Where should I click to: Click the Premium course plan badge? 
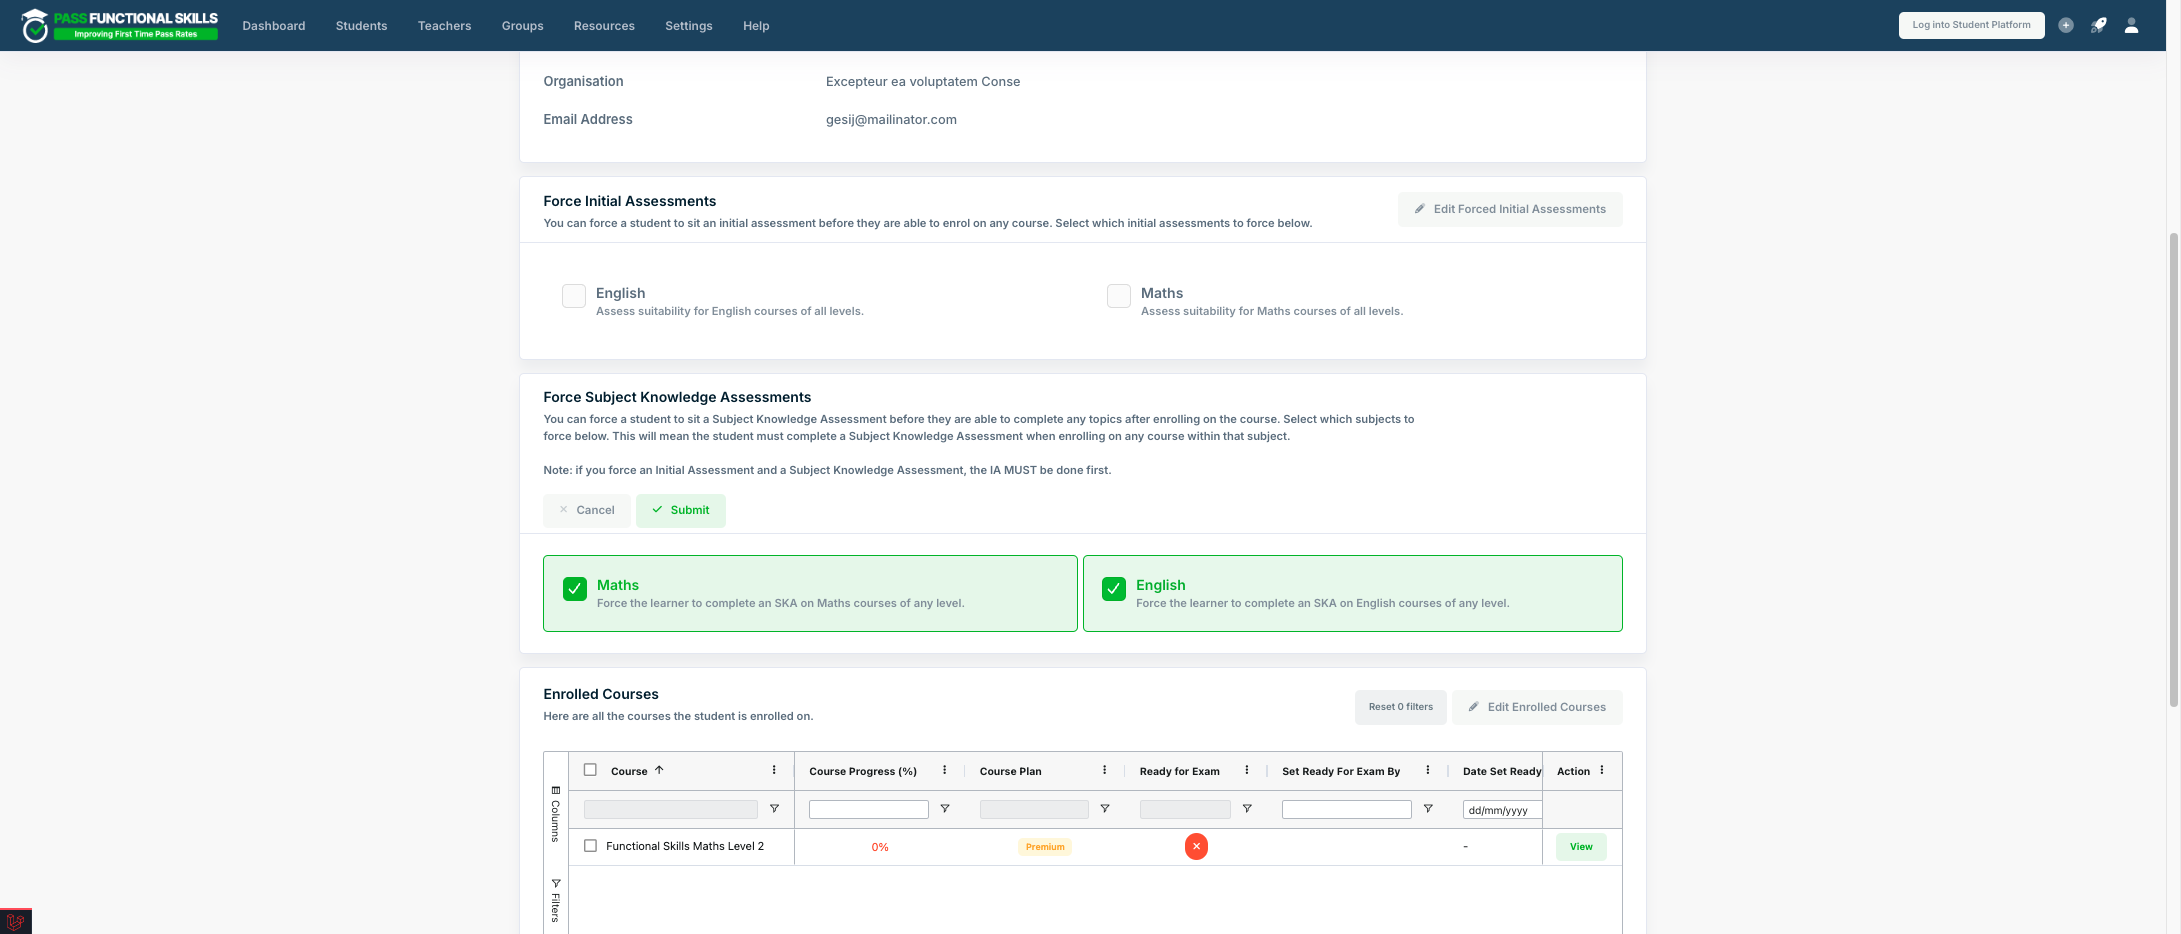tap(1045, 847)
